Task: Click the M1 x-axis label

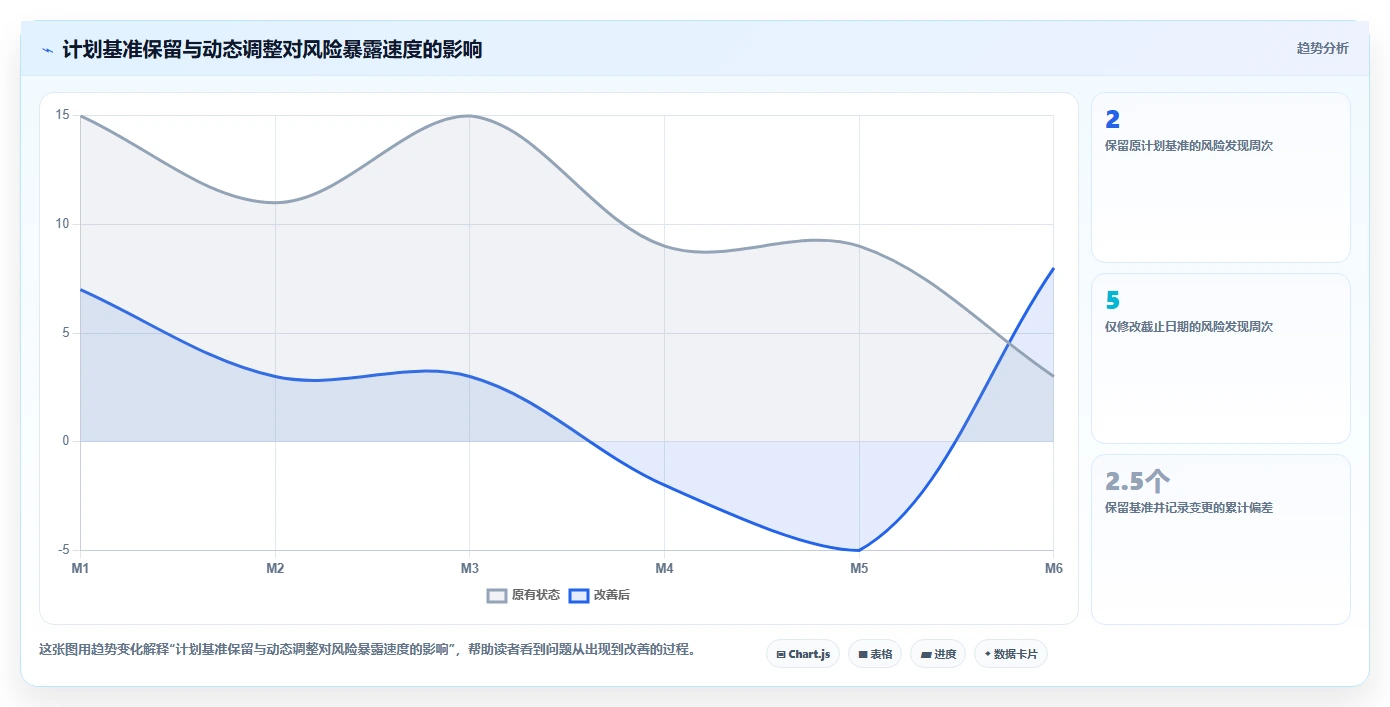Action: [80, 568]
